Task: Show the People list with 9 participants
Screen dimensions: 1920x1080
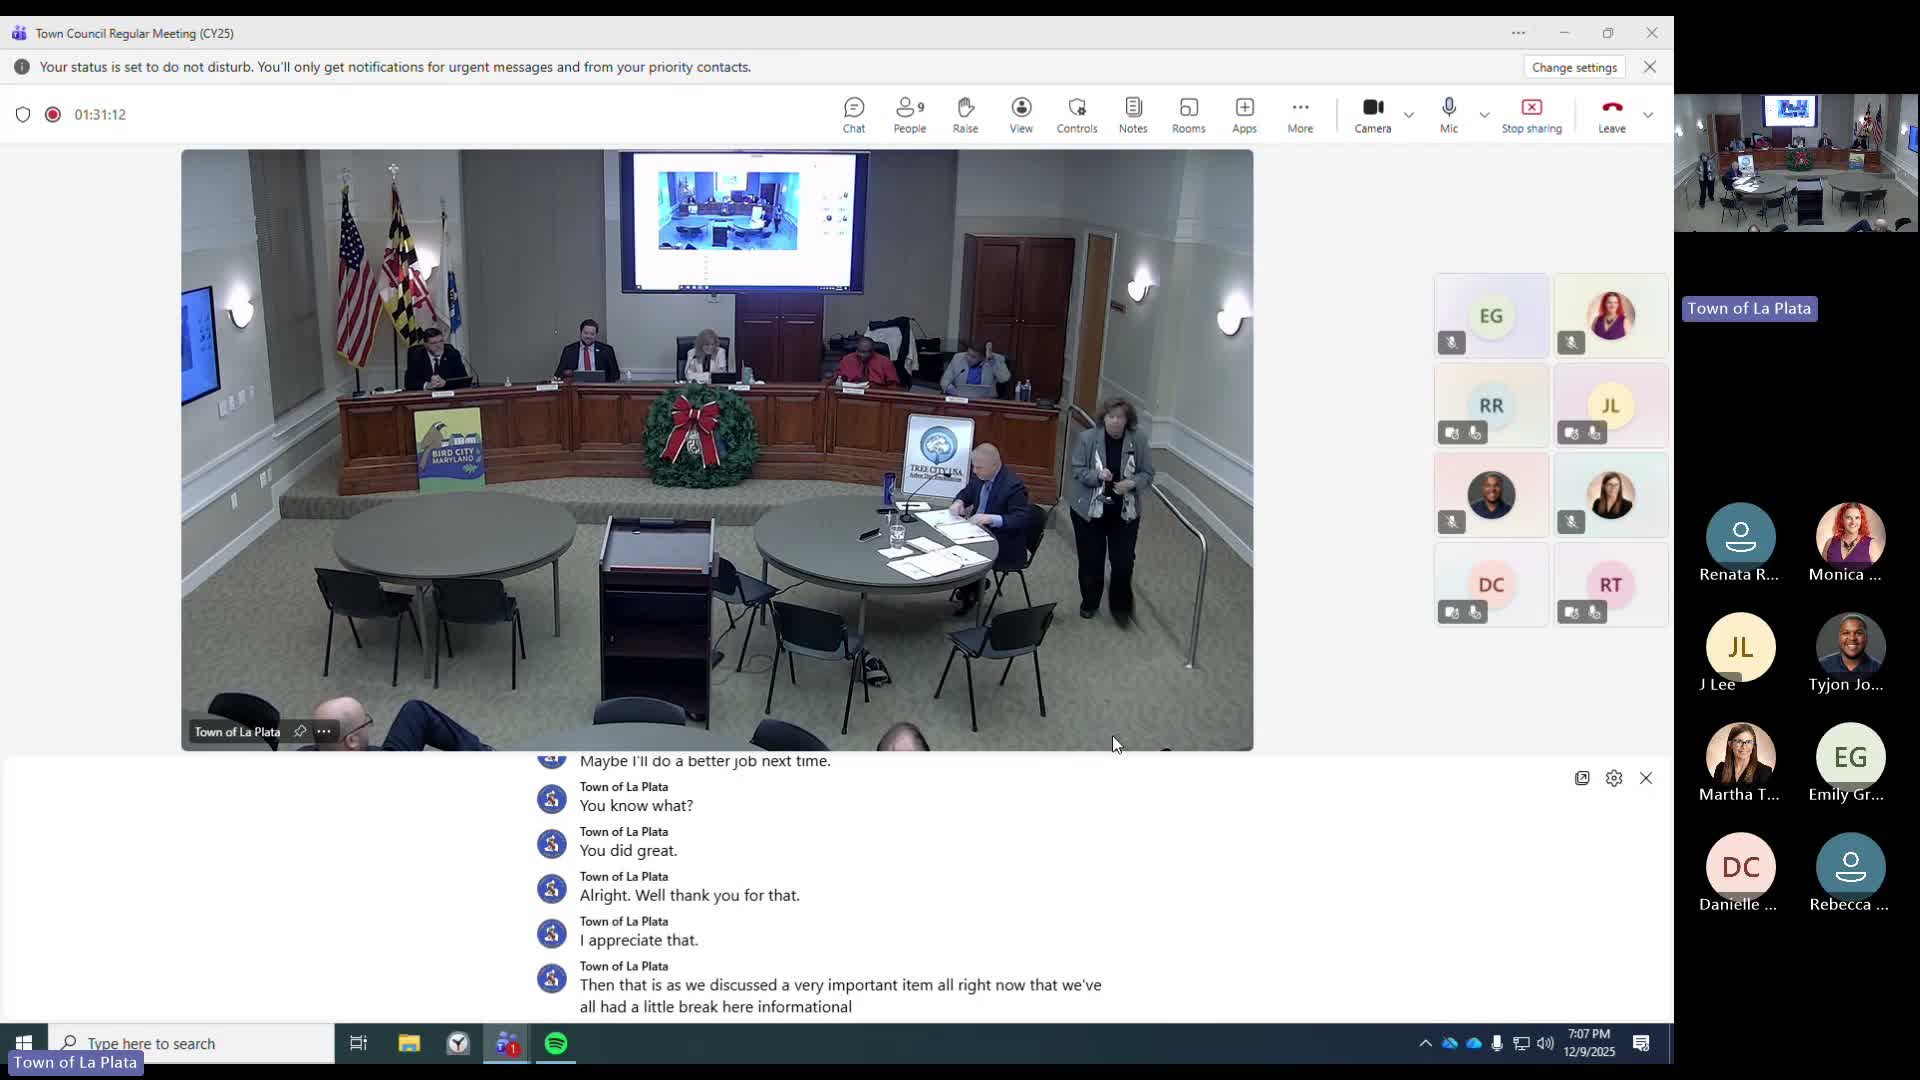Action: coord(909,114)
